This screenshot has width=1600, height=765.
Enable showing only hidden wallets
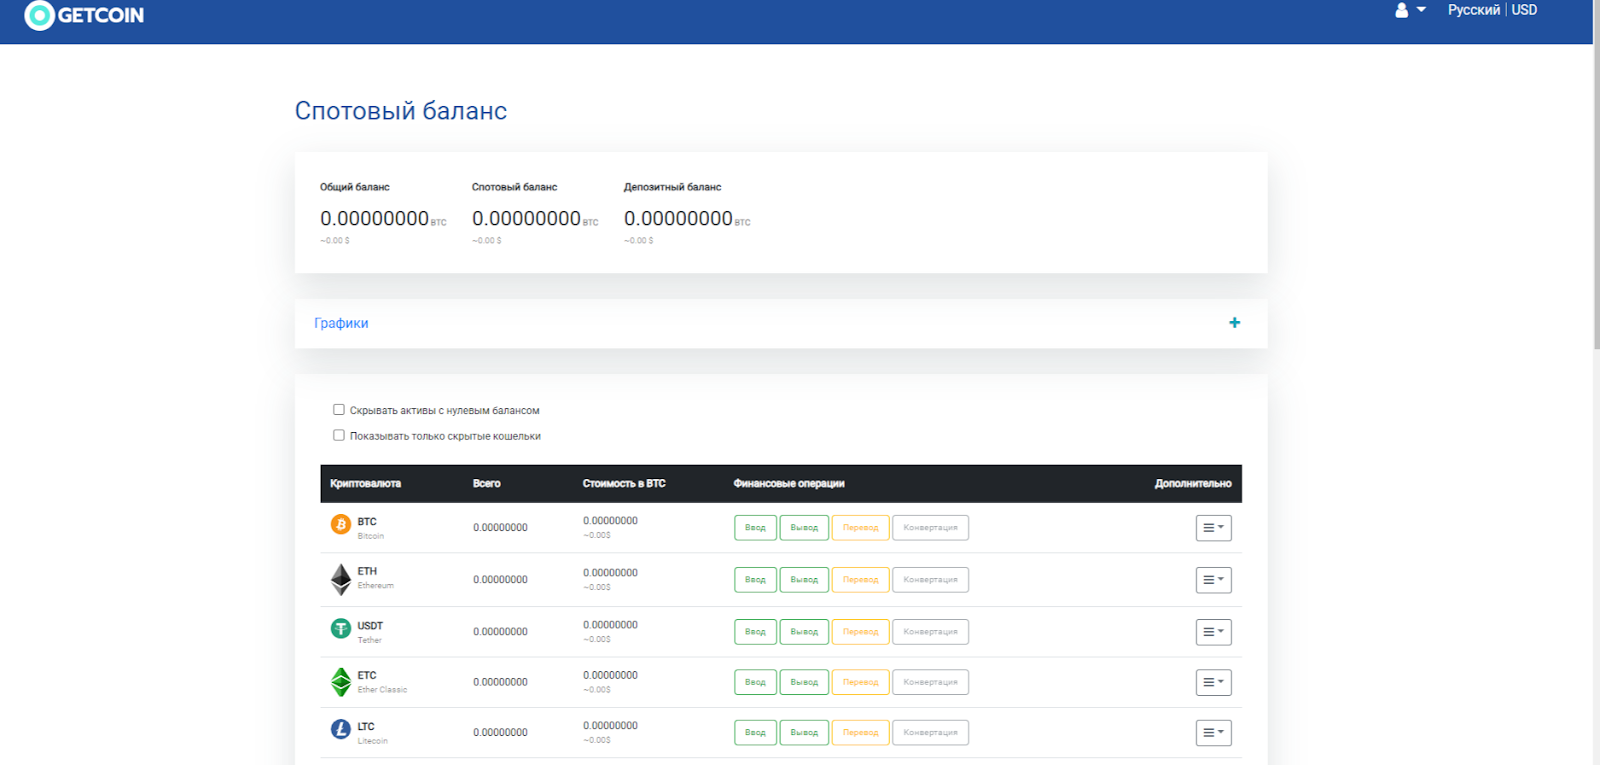[x=339, y=436]
